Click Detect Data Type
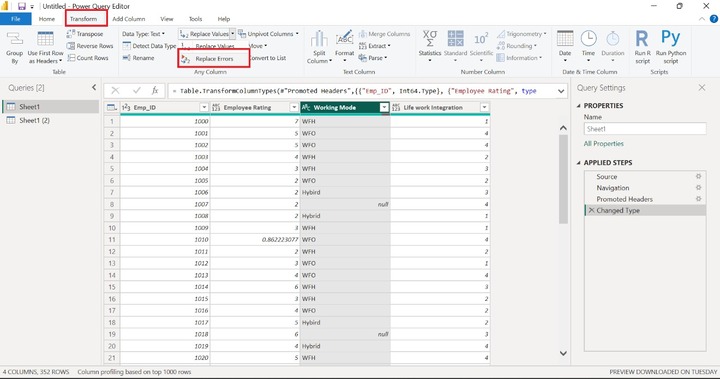The image size is (720, 379). pos(149,46)
